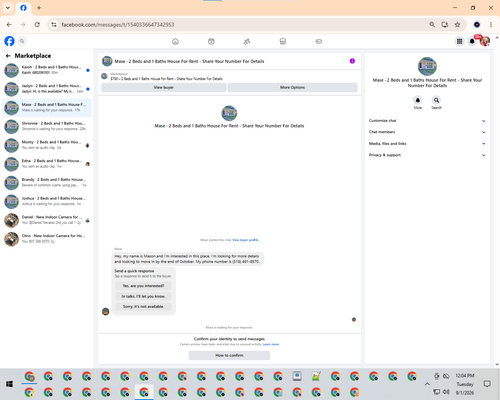This screenshot has width=500, height=400.
Task: Reload the page with the refresh icon
Action: click(x=37, y=25)
